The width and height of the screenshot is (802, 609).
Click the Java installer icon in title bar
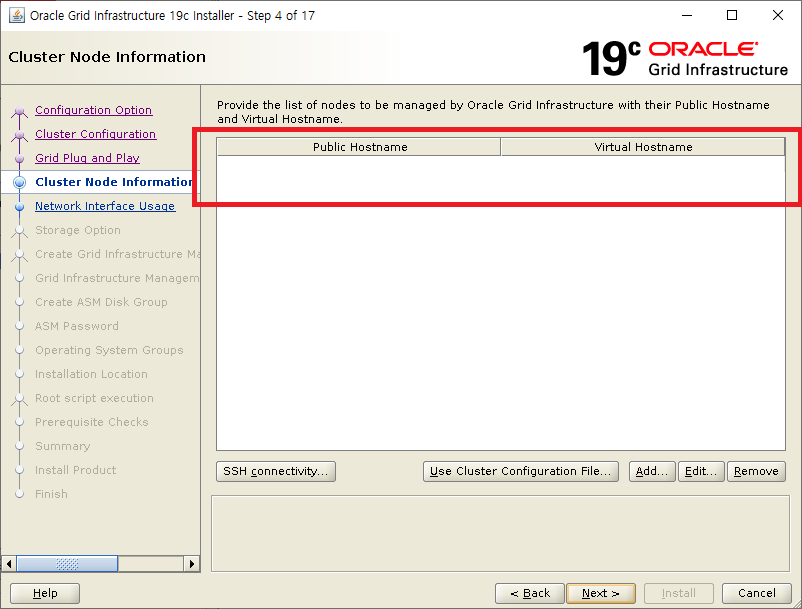[x=17, y=15]
